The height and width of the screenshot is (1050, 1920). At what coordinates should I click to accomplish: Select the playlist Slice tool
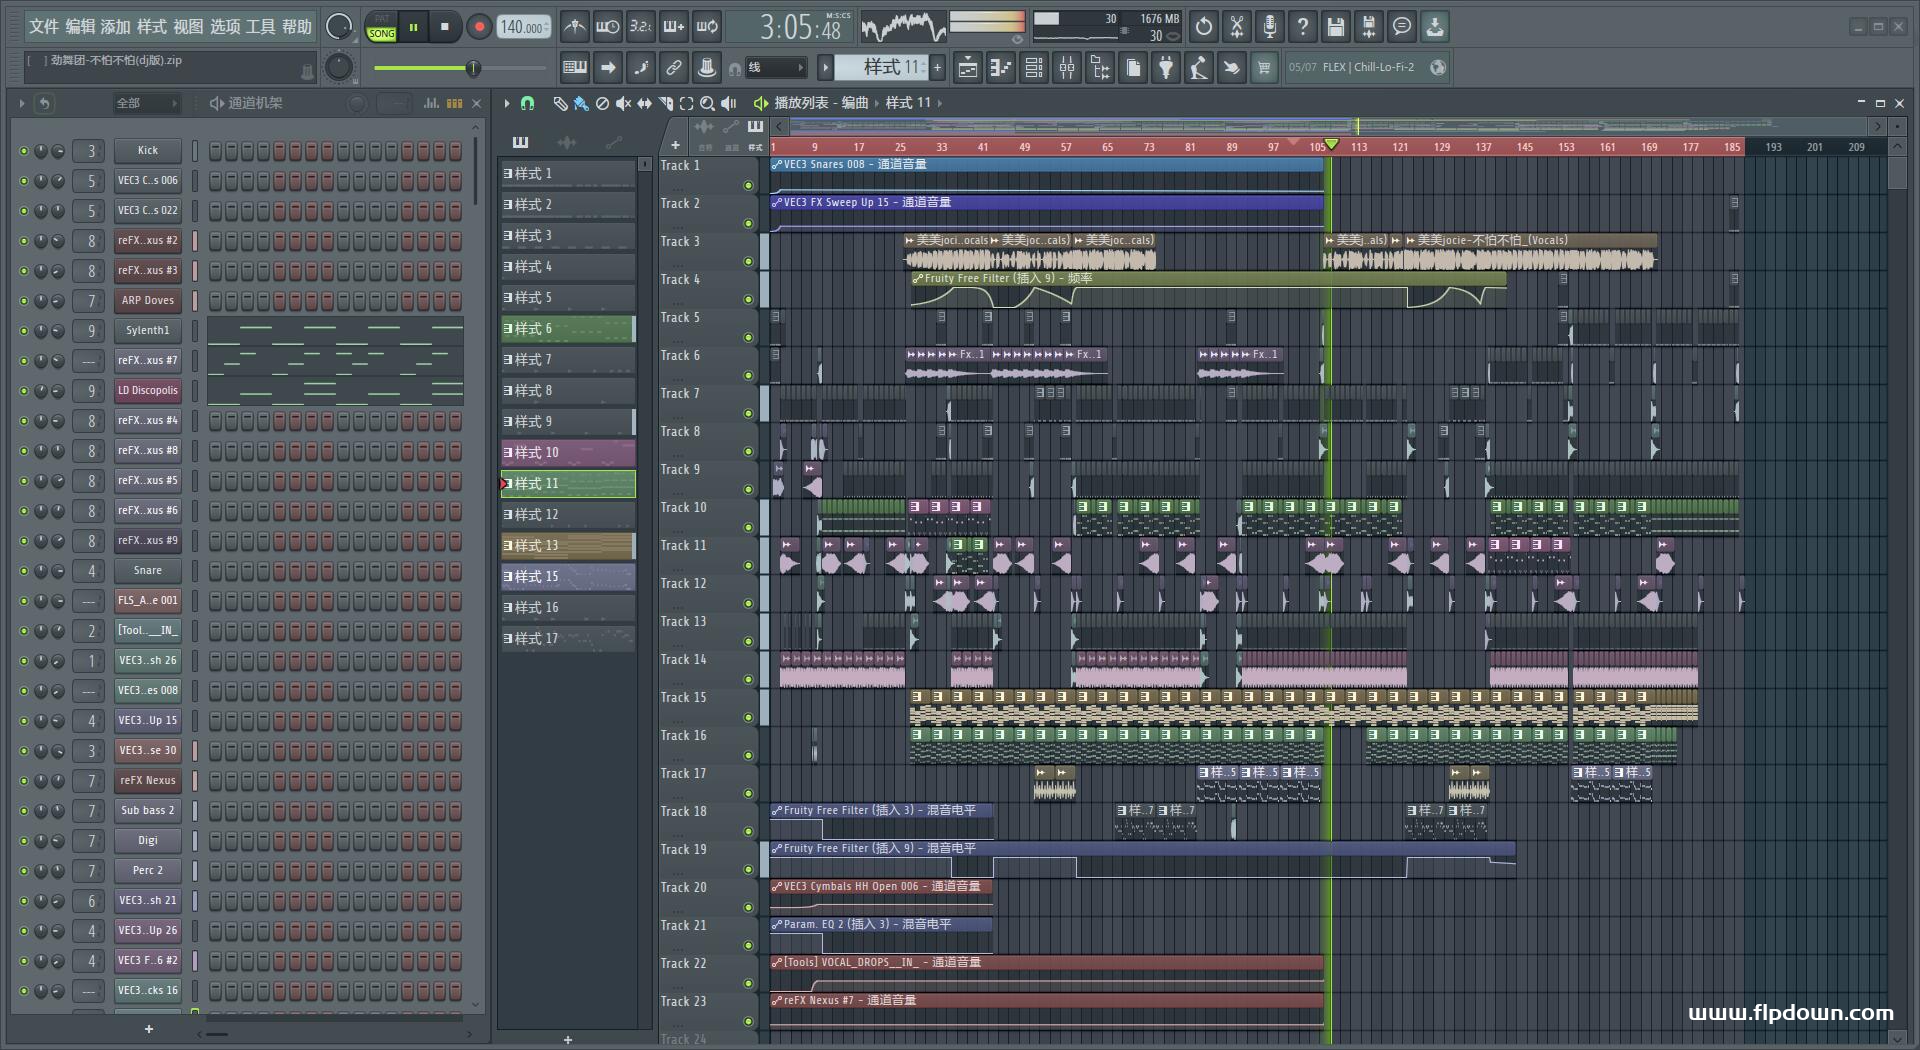pos(665,103)
